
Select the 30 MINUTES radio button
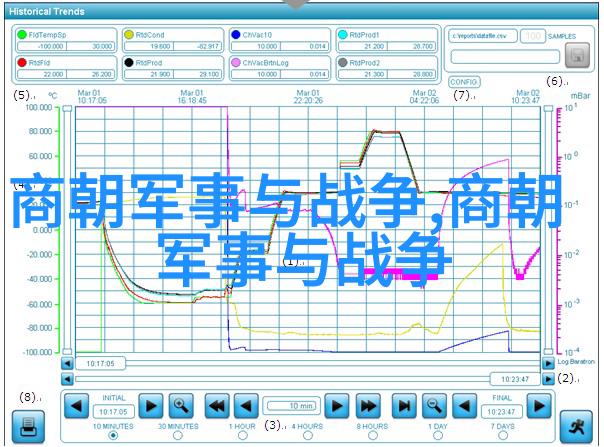(x=178, y=435)
